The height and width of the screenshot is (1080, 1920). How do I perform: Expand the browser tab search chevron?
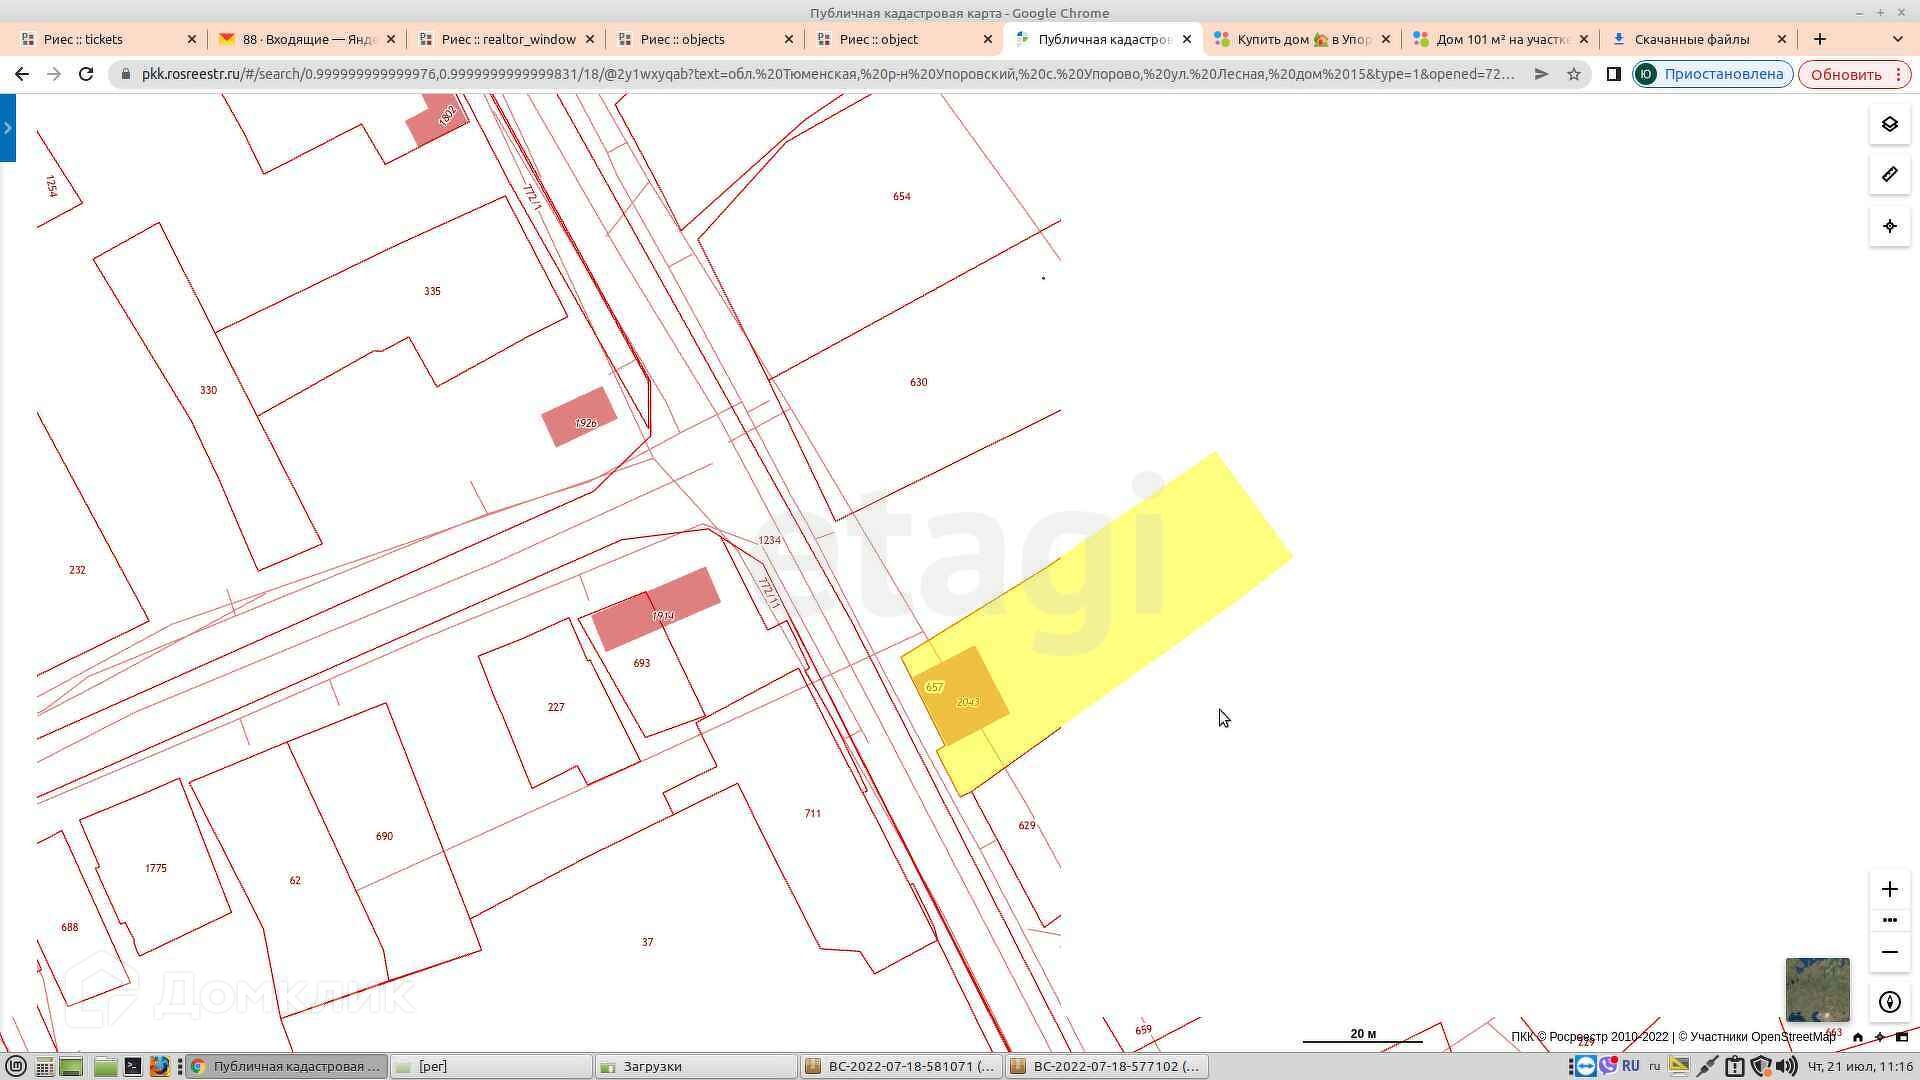coord(1897,39)
